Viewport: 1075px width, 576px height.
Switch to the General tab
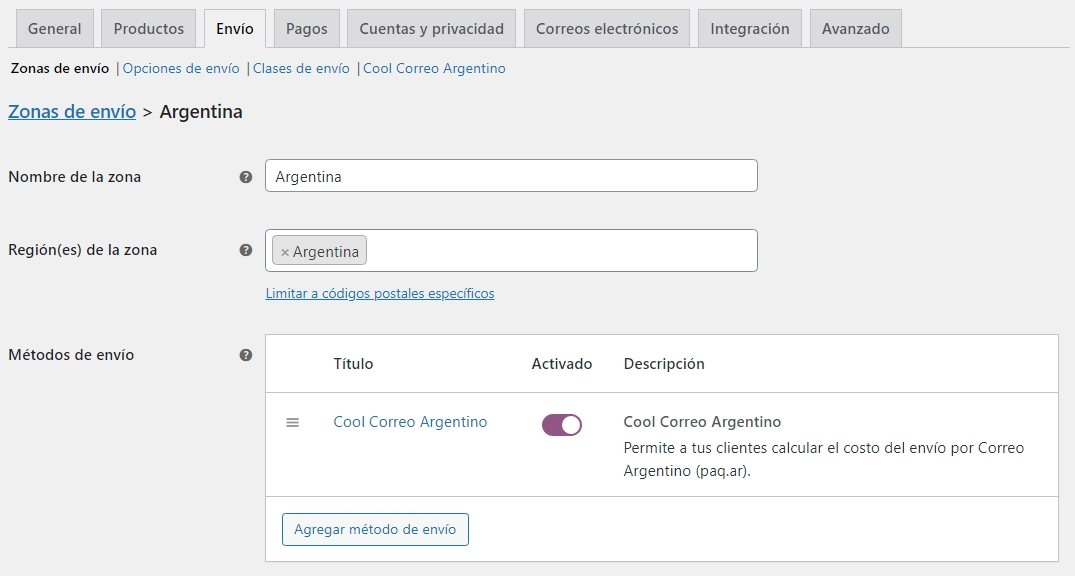coord(55,29)
